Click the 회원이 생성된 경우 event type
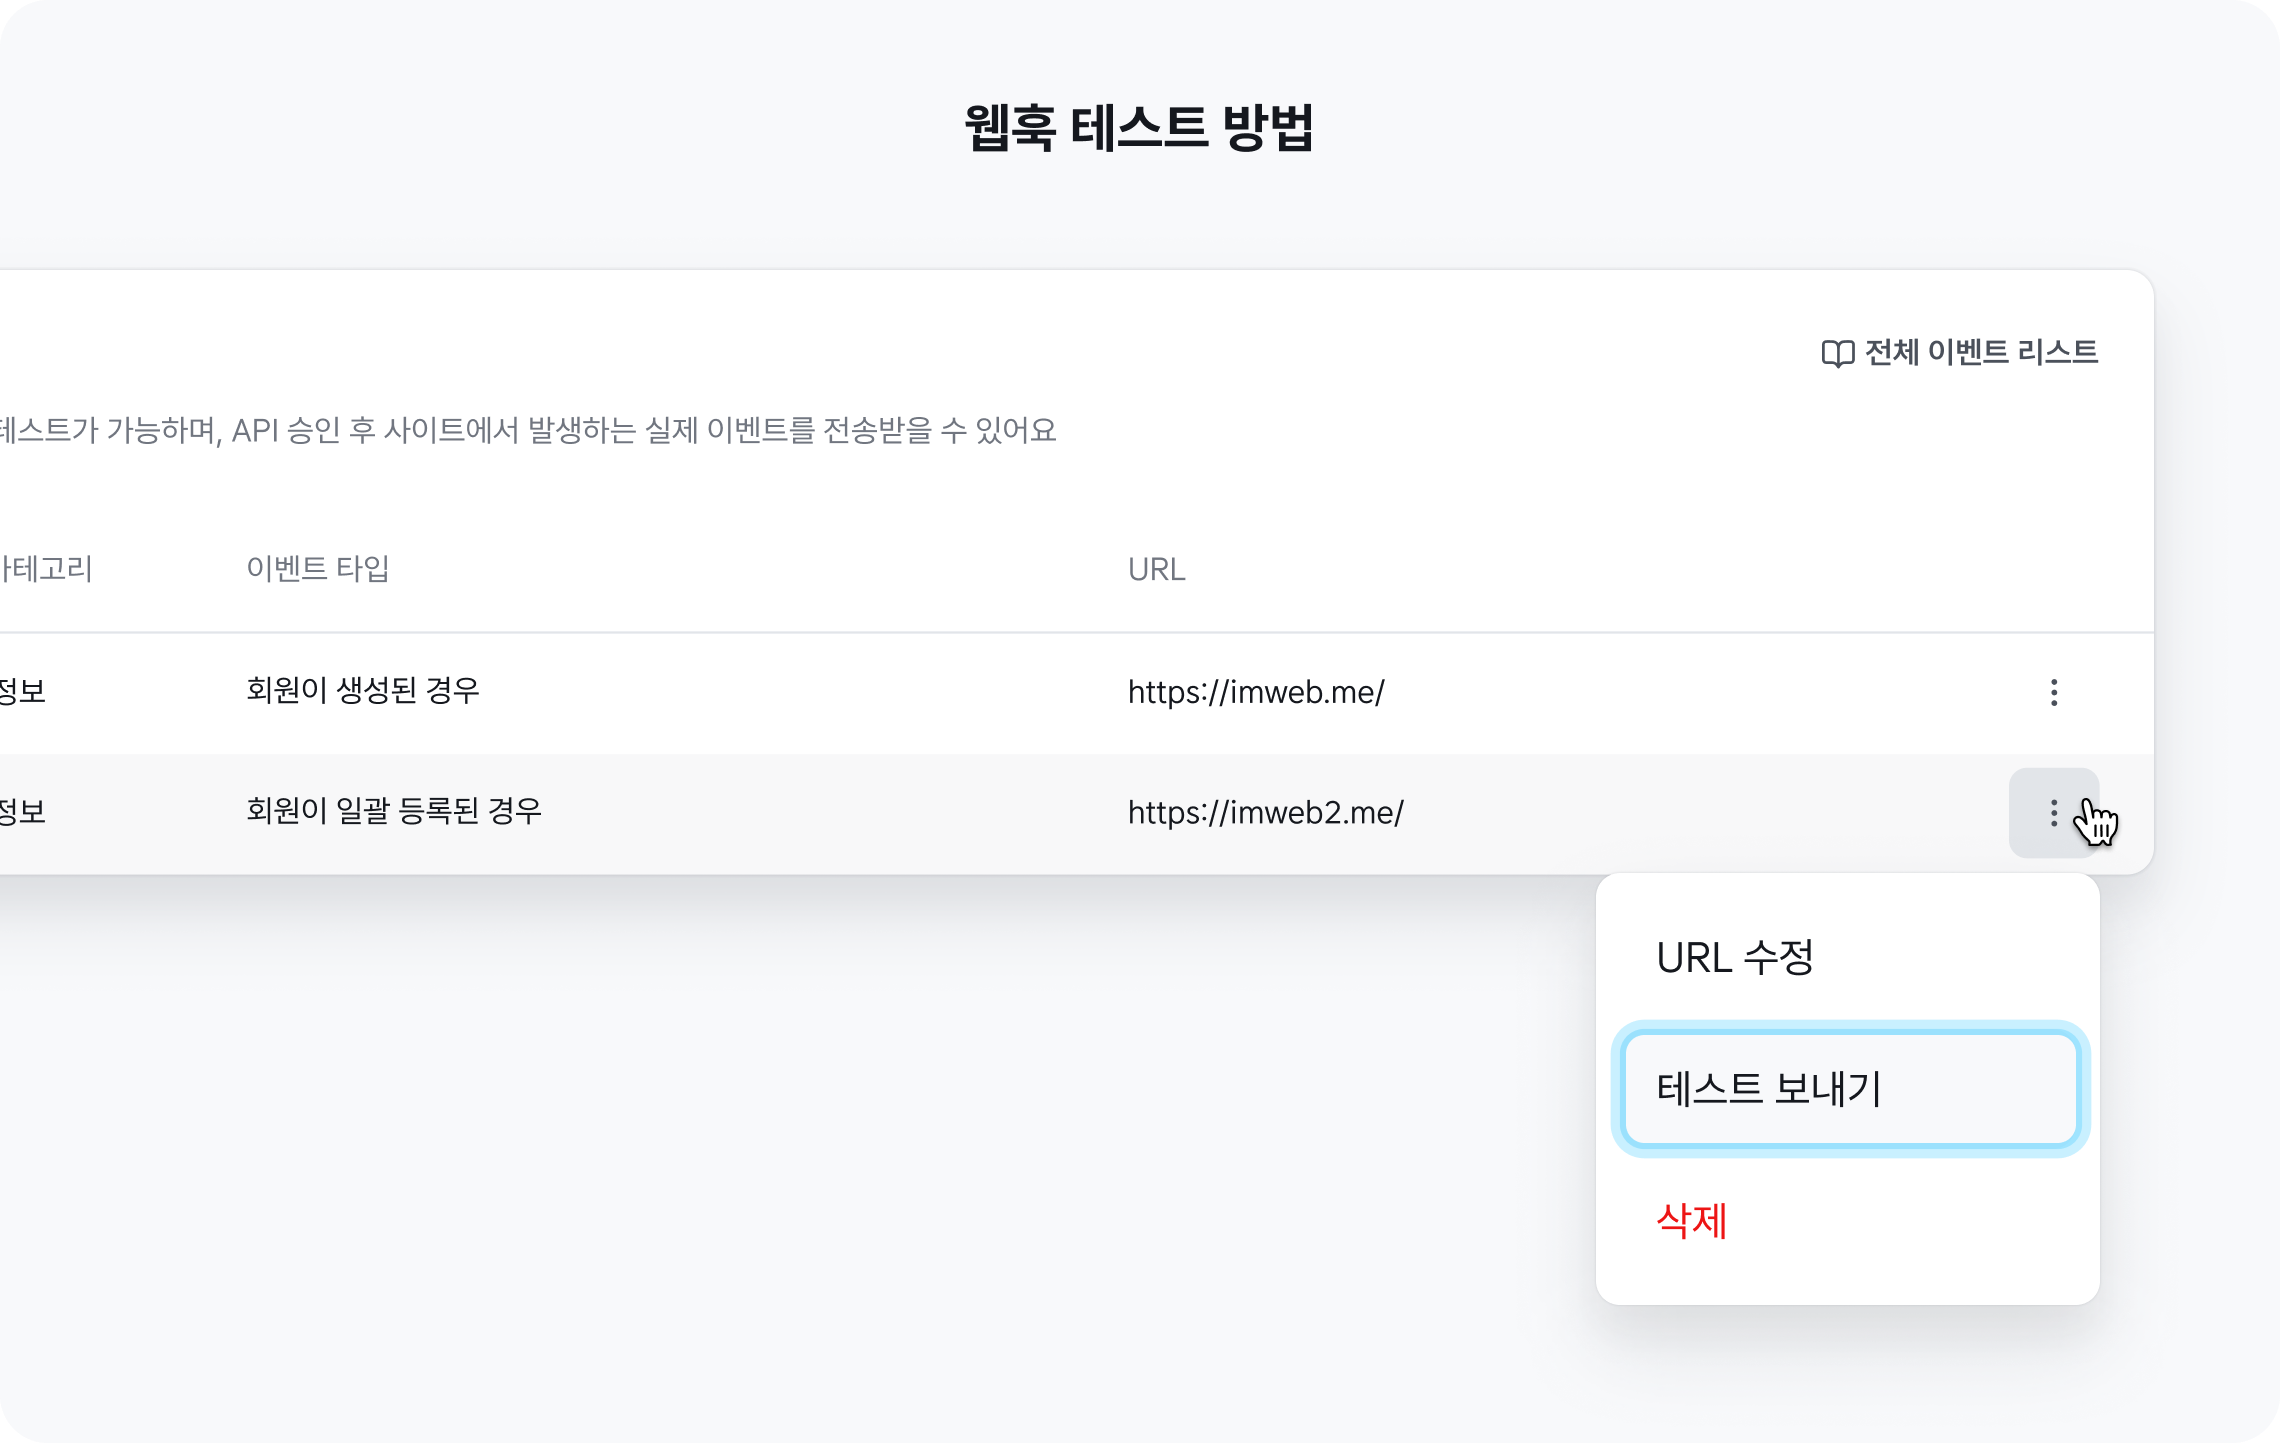Viewport: 2280px width, 1443px height. tap(363, 691)
